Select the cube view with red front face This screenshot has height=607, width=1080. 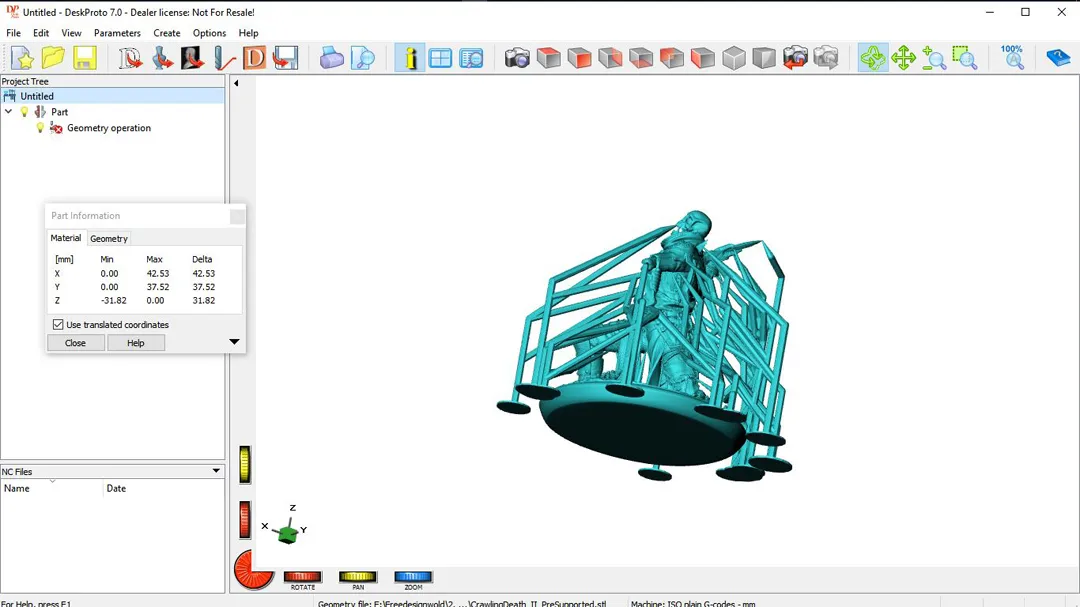click(x=579, y=58)
